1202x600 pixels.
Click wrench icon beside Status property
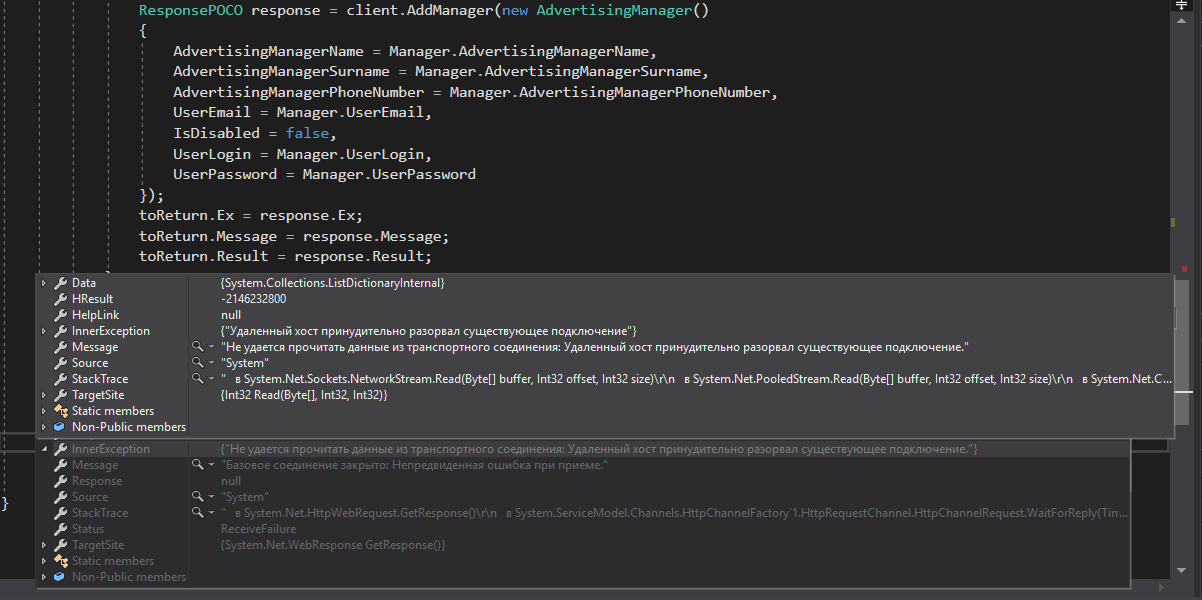pos(60,529)
